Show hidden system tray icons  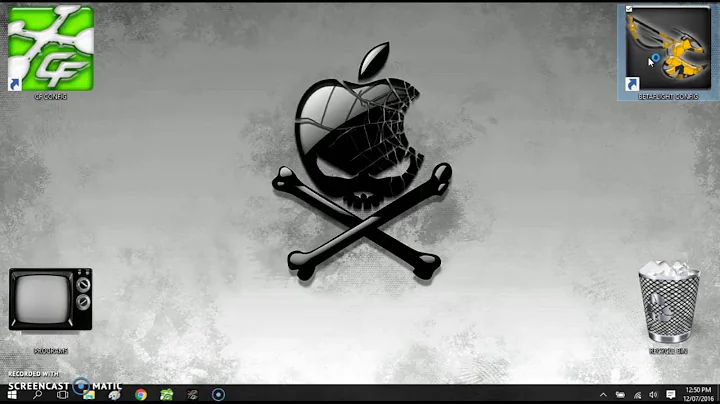tap(603, 395)
